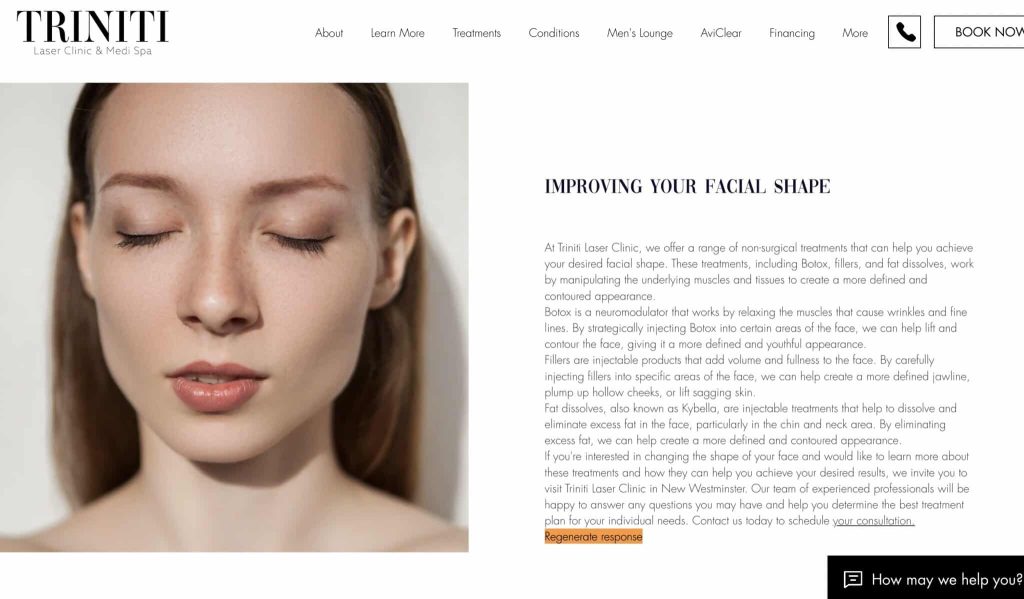Expand the Conditions menu
This screenshot has height=599, width=1024.
tap(554, 33)
